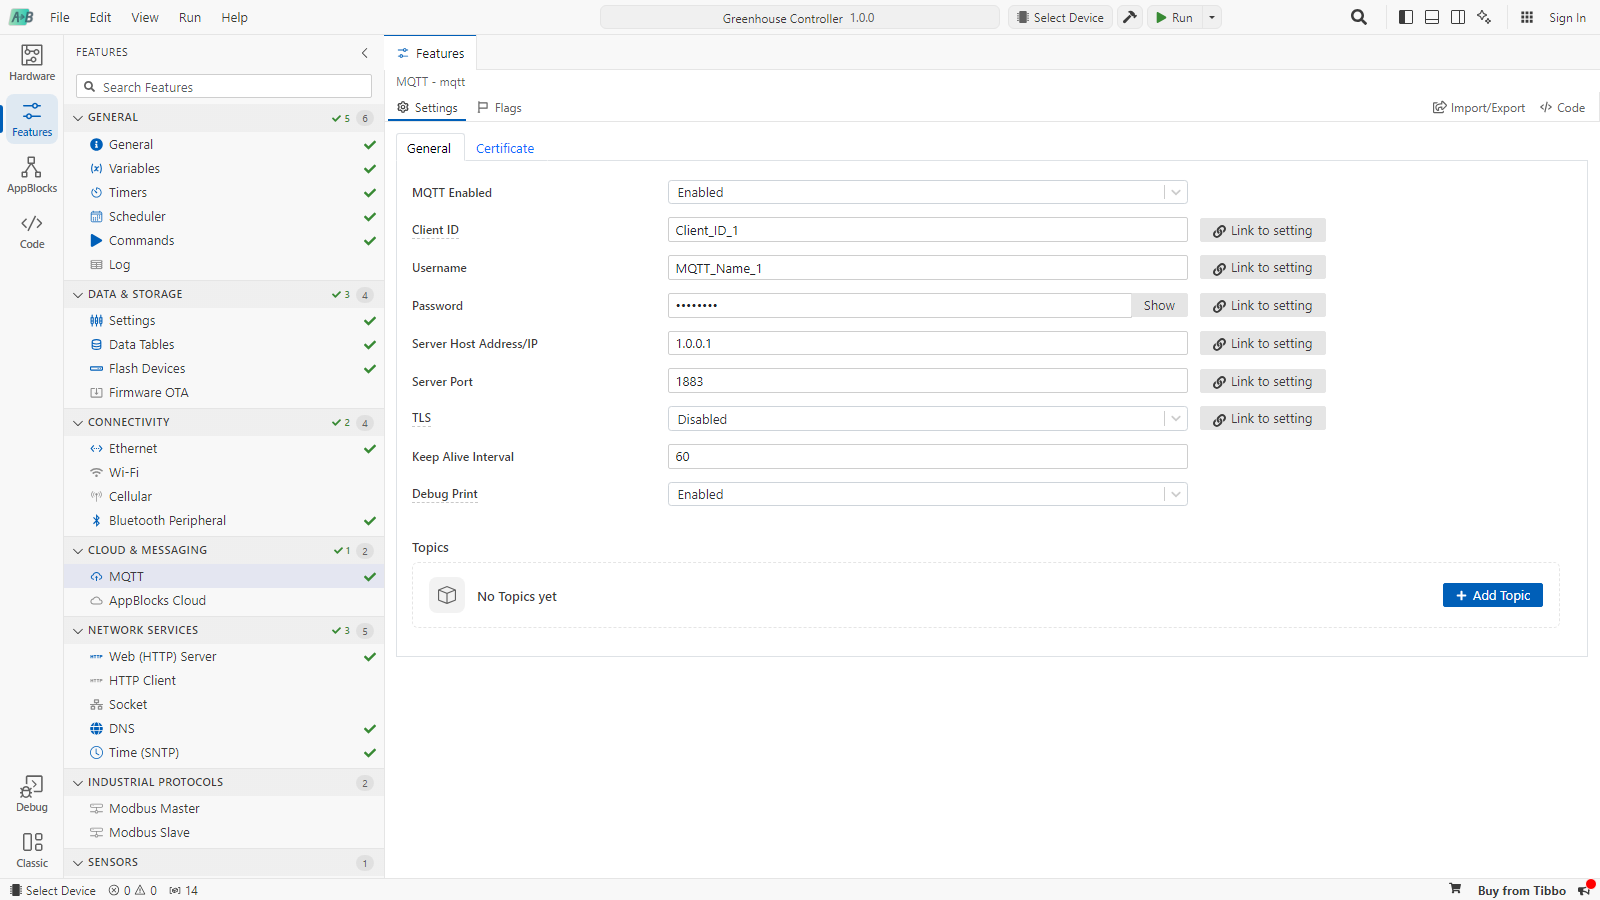Click the Select Device button in the toolbar
Viewport: 1600px width, 900px height.
[1060, 17]
